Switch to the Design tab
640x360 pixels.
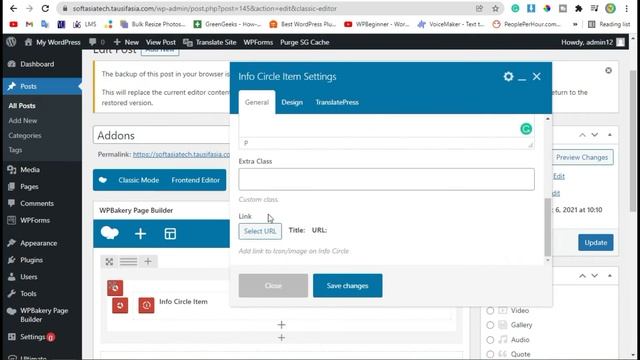pyautogui.click(x=292, y=102)
